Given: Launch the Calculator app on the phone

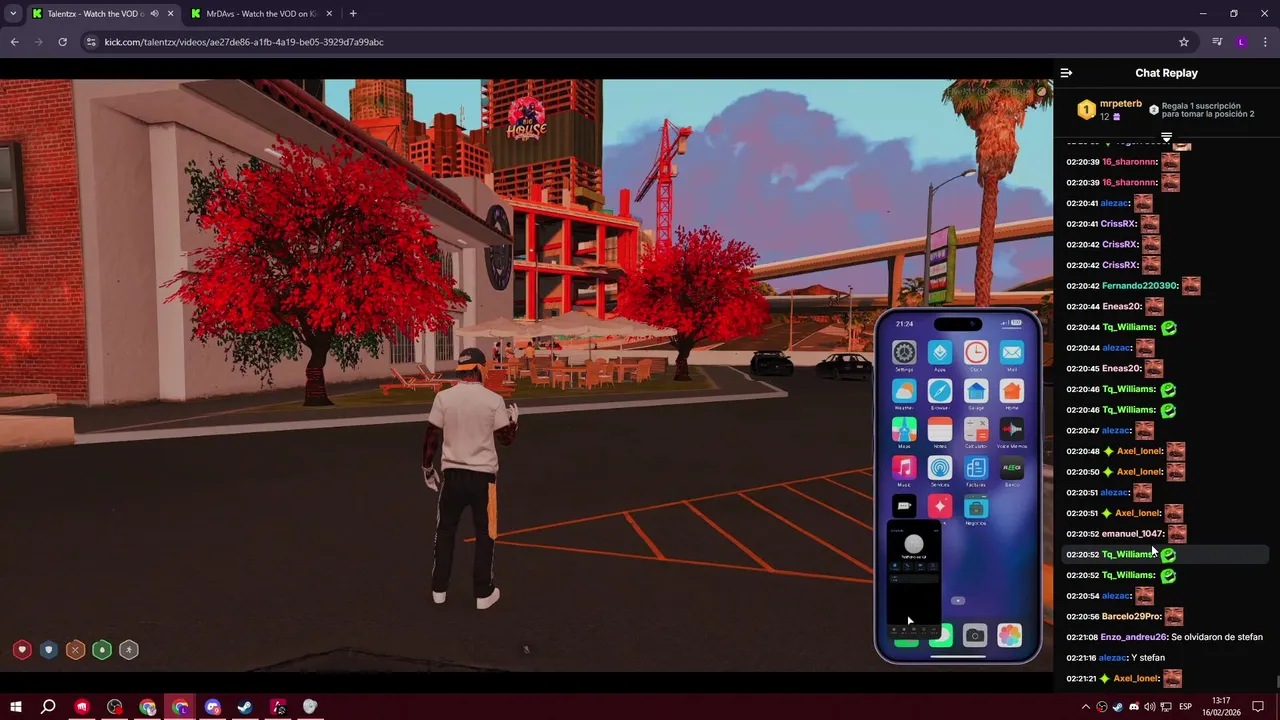Looking at the screenshot, I should [x=976, y=429].
